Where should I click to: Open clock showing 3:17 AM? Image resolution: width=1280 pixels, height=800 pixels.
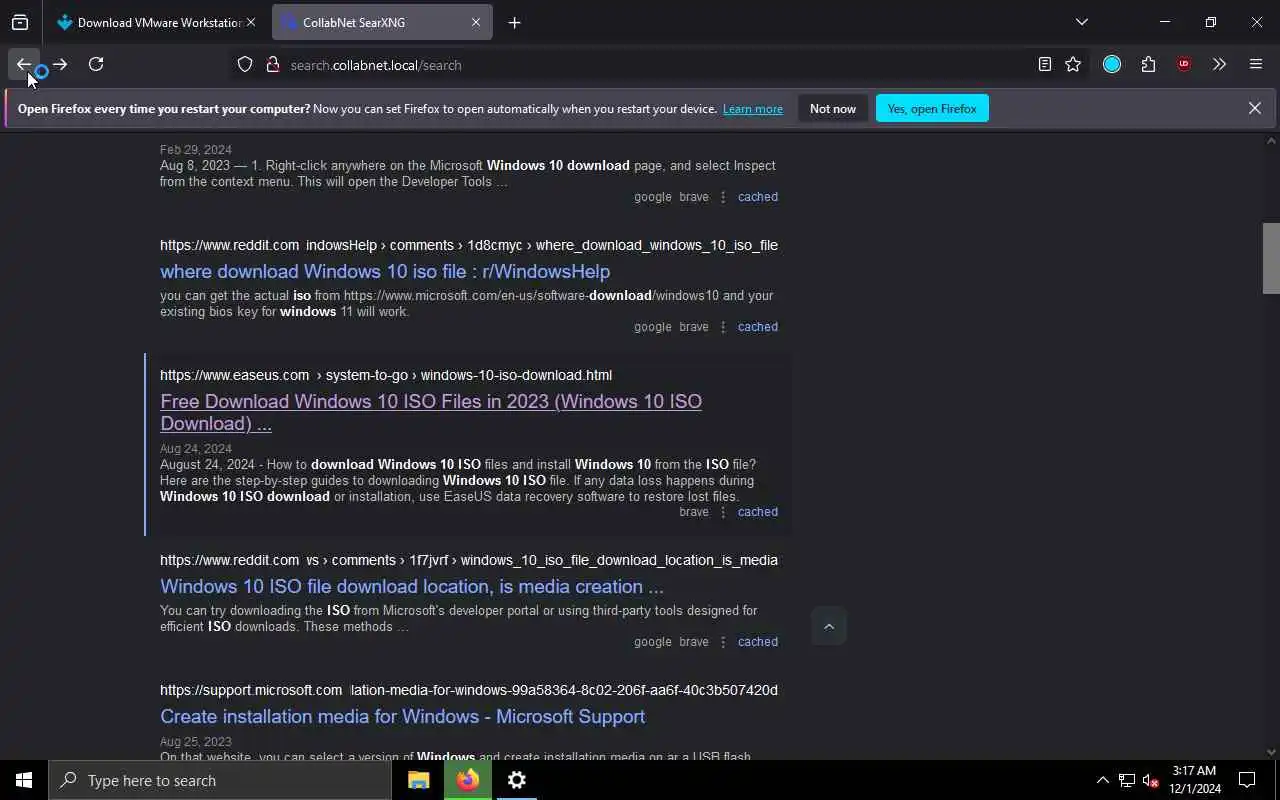pos(1194,780)
